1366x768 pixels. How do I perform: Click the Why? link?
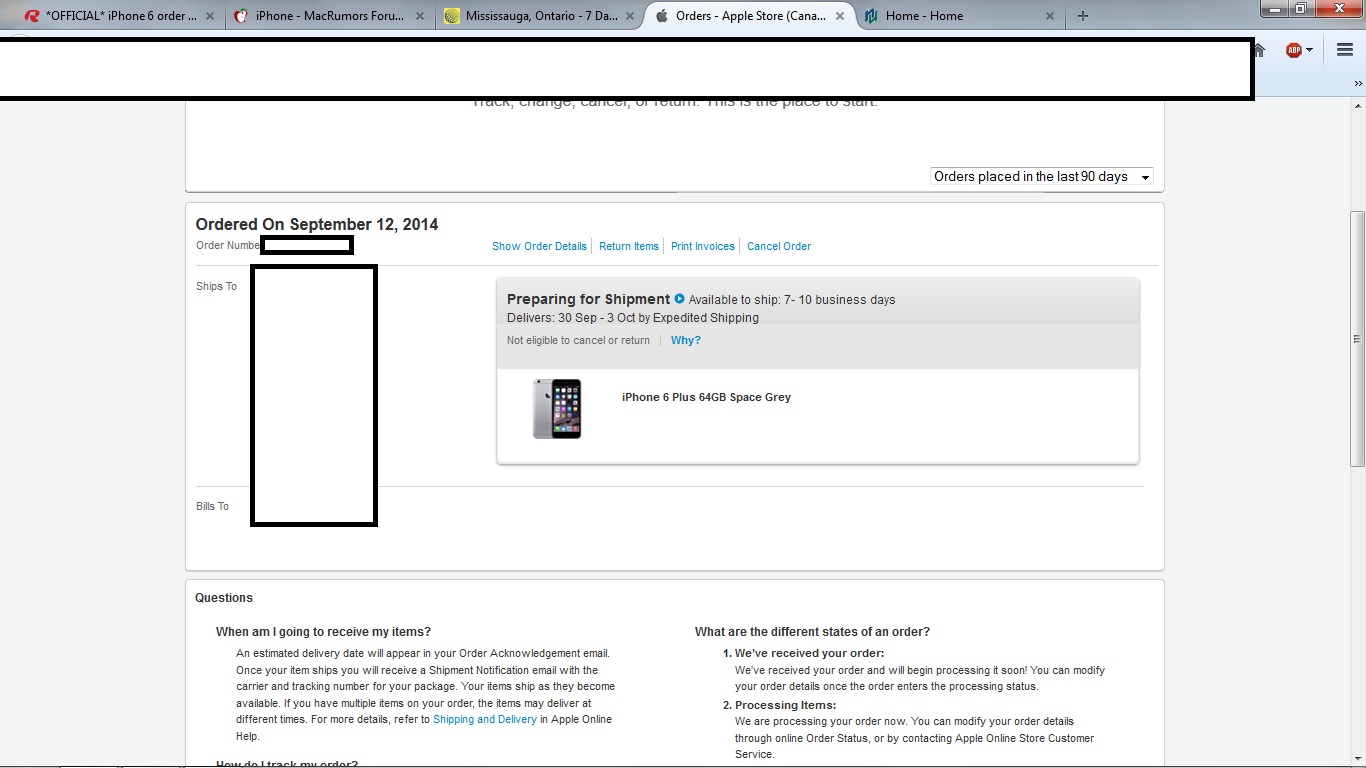coord(686,340)
